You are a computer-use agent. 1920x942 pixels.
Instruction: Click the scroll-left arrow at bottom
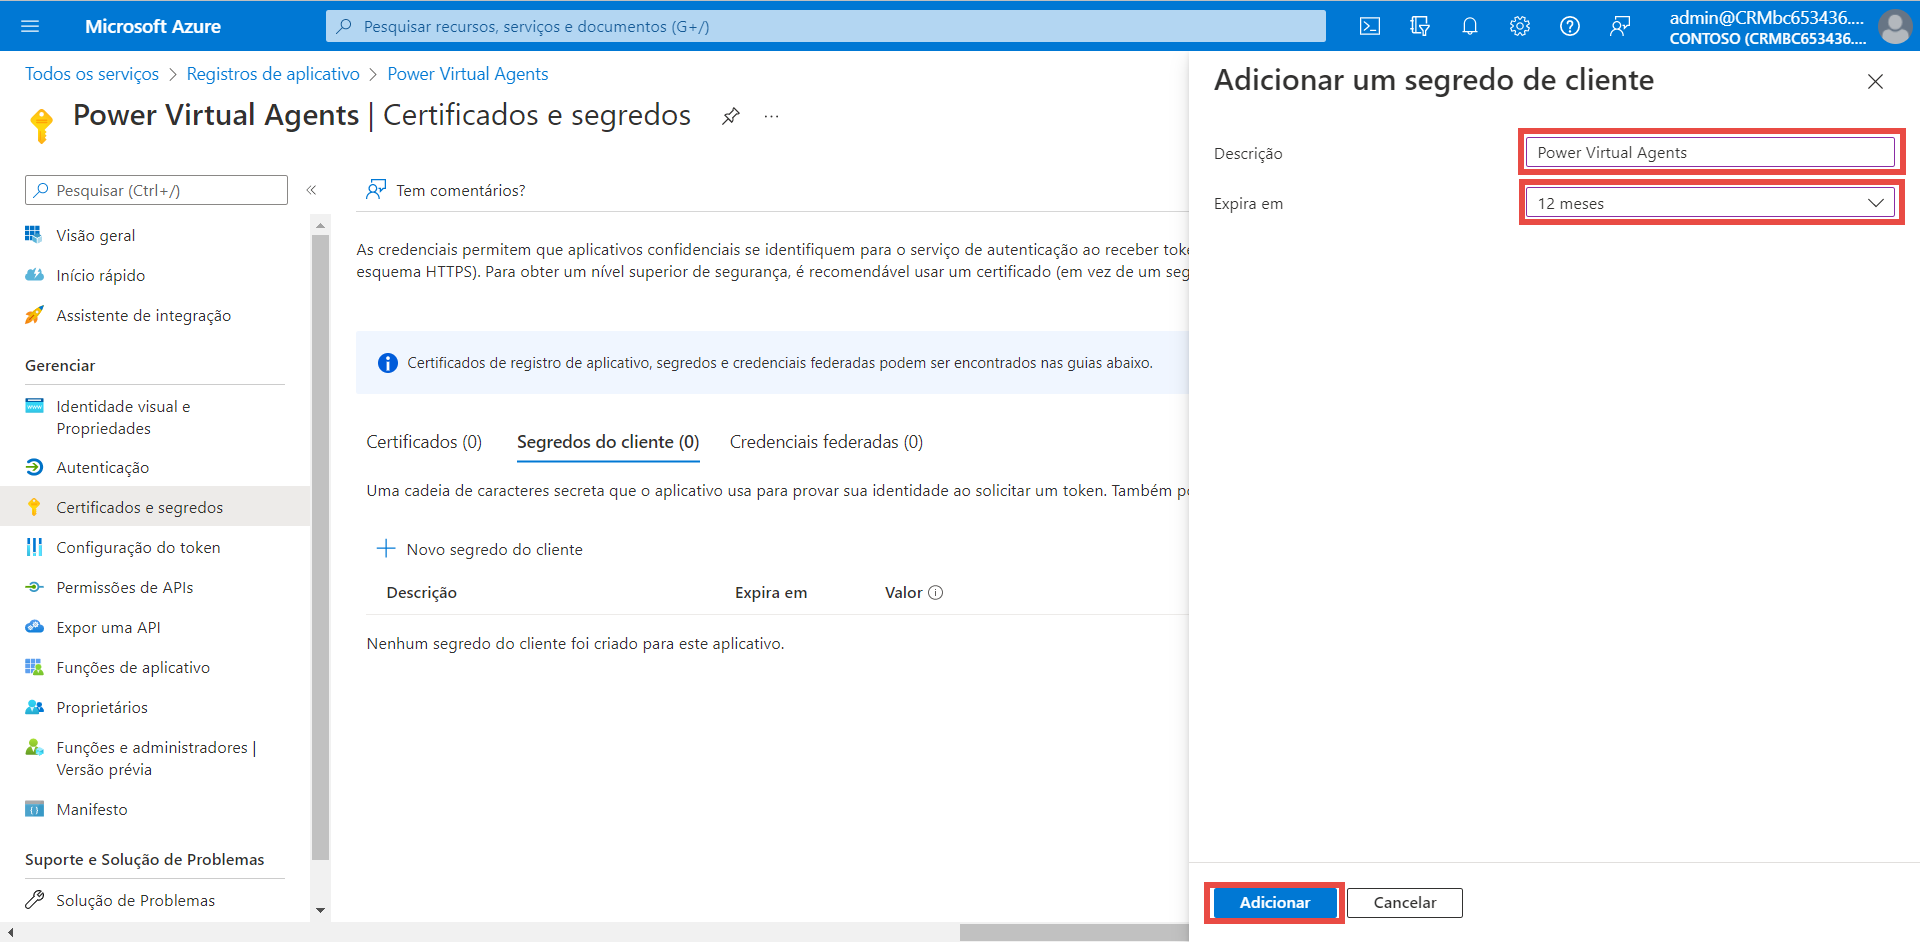point(9,932)
